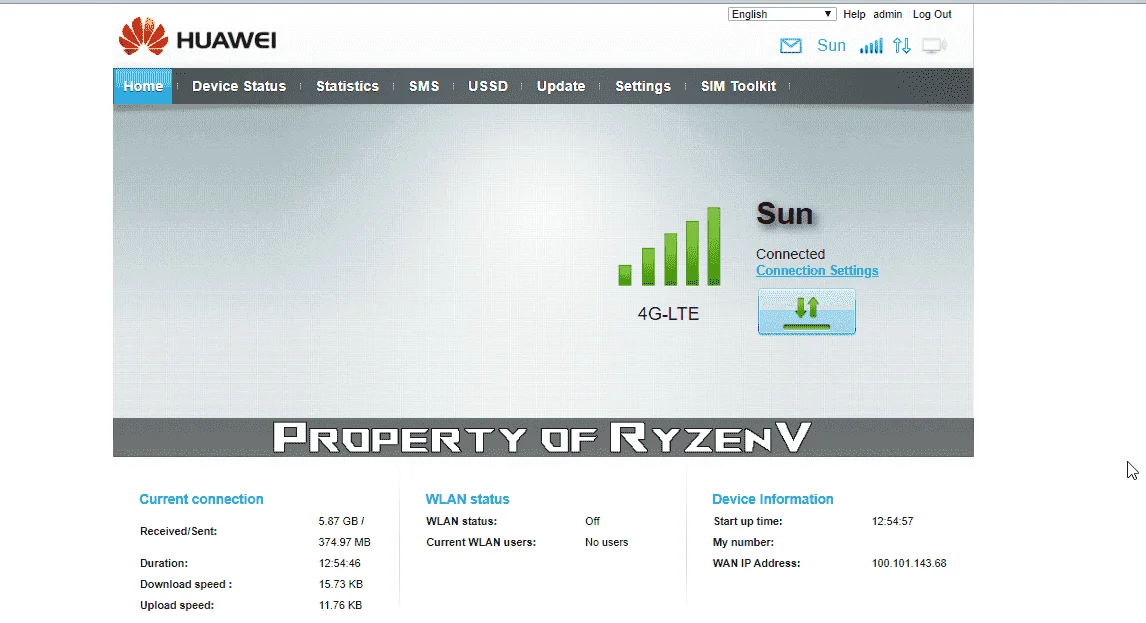
Task: Toggle the connect/disconnect data button
Action: (806, 312)
